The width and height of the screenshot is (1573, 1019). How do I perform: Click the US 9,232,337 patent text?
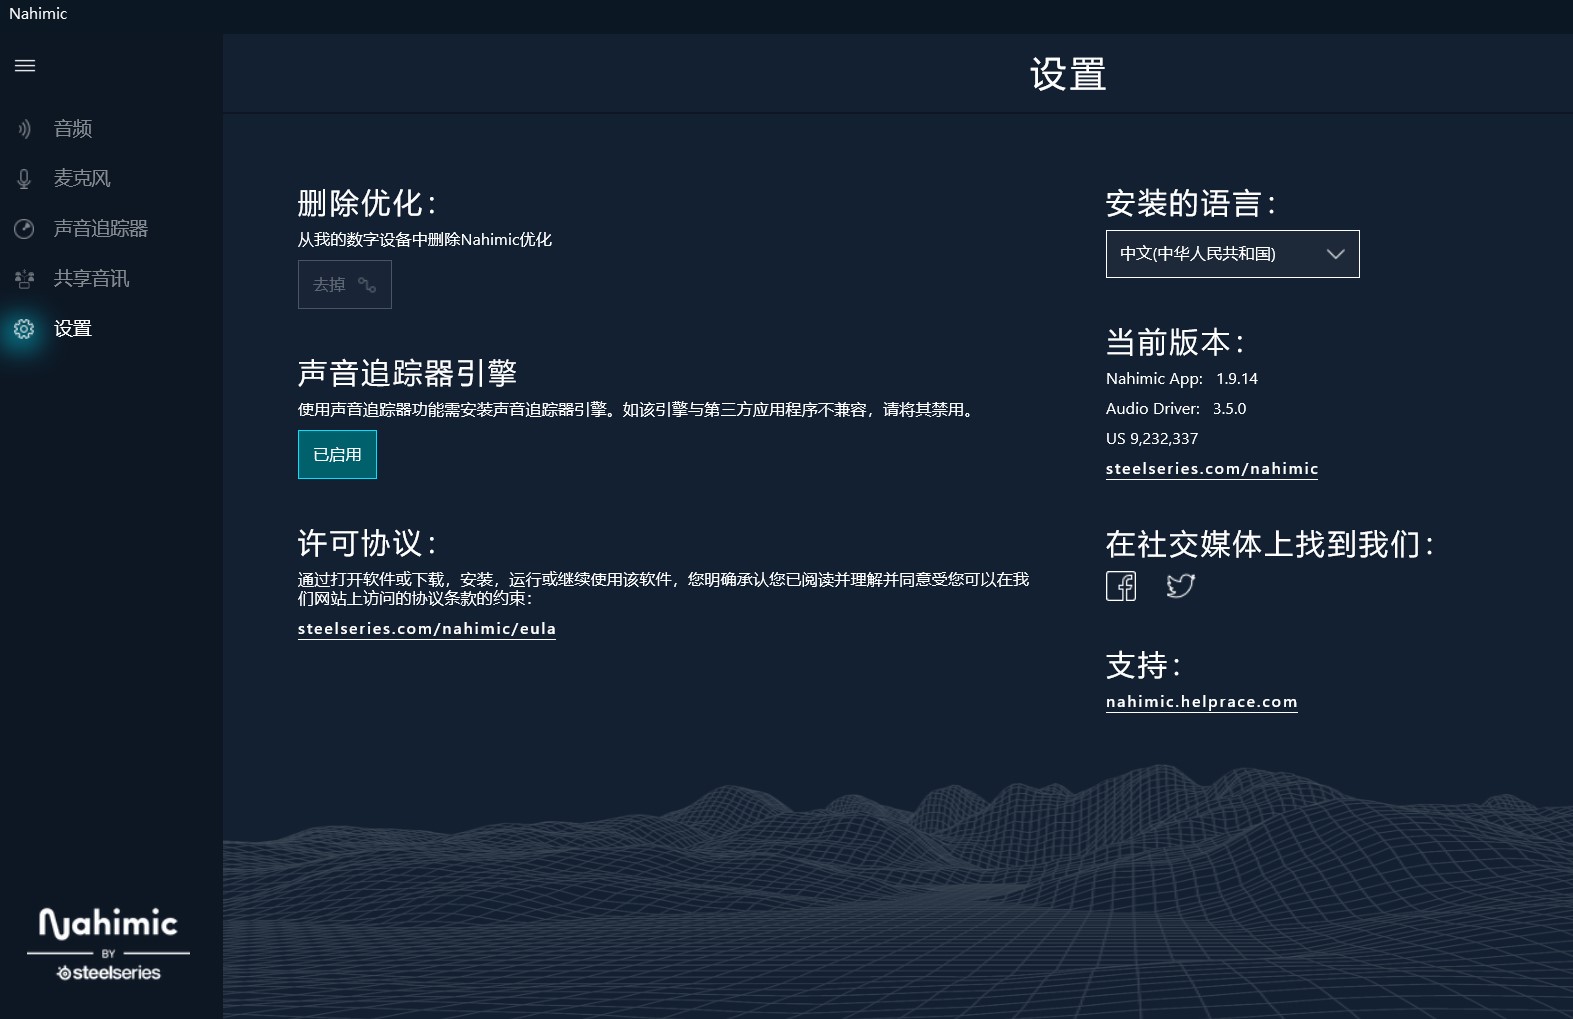1152,439
